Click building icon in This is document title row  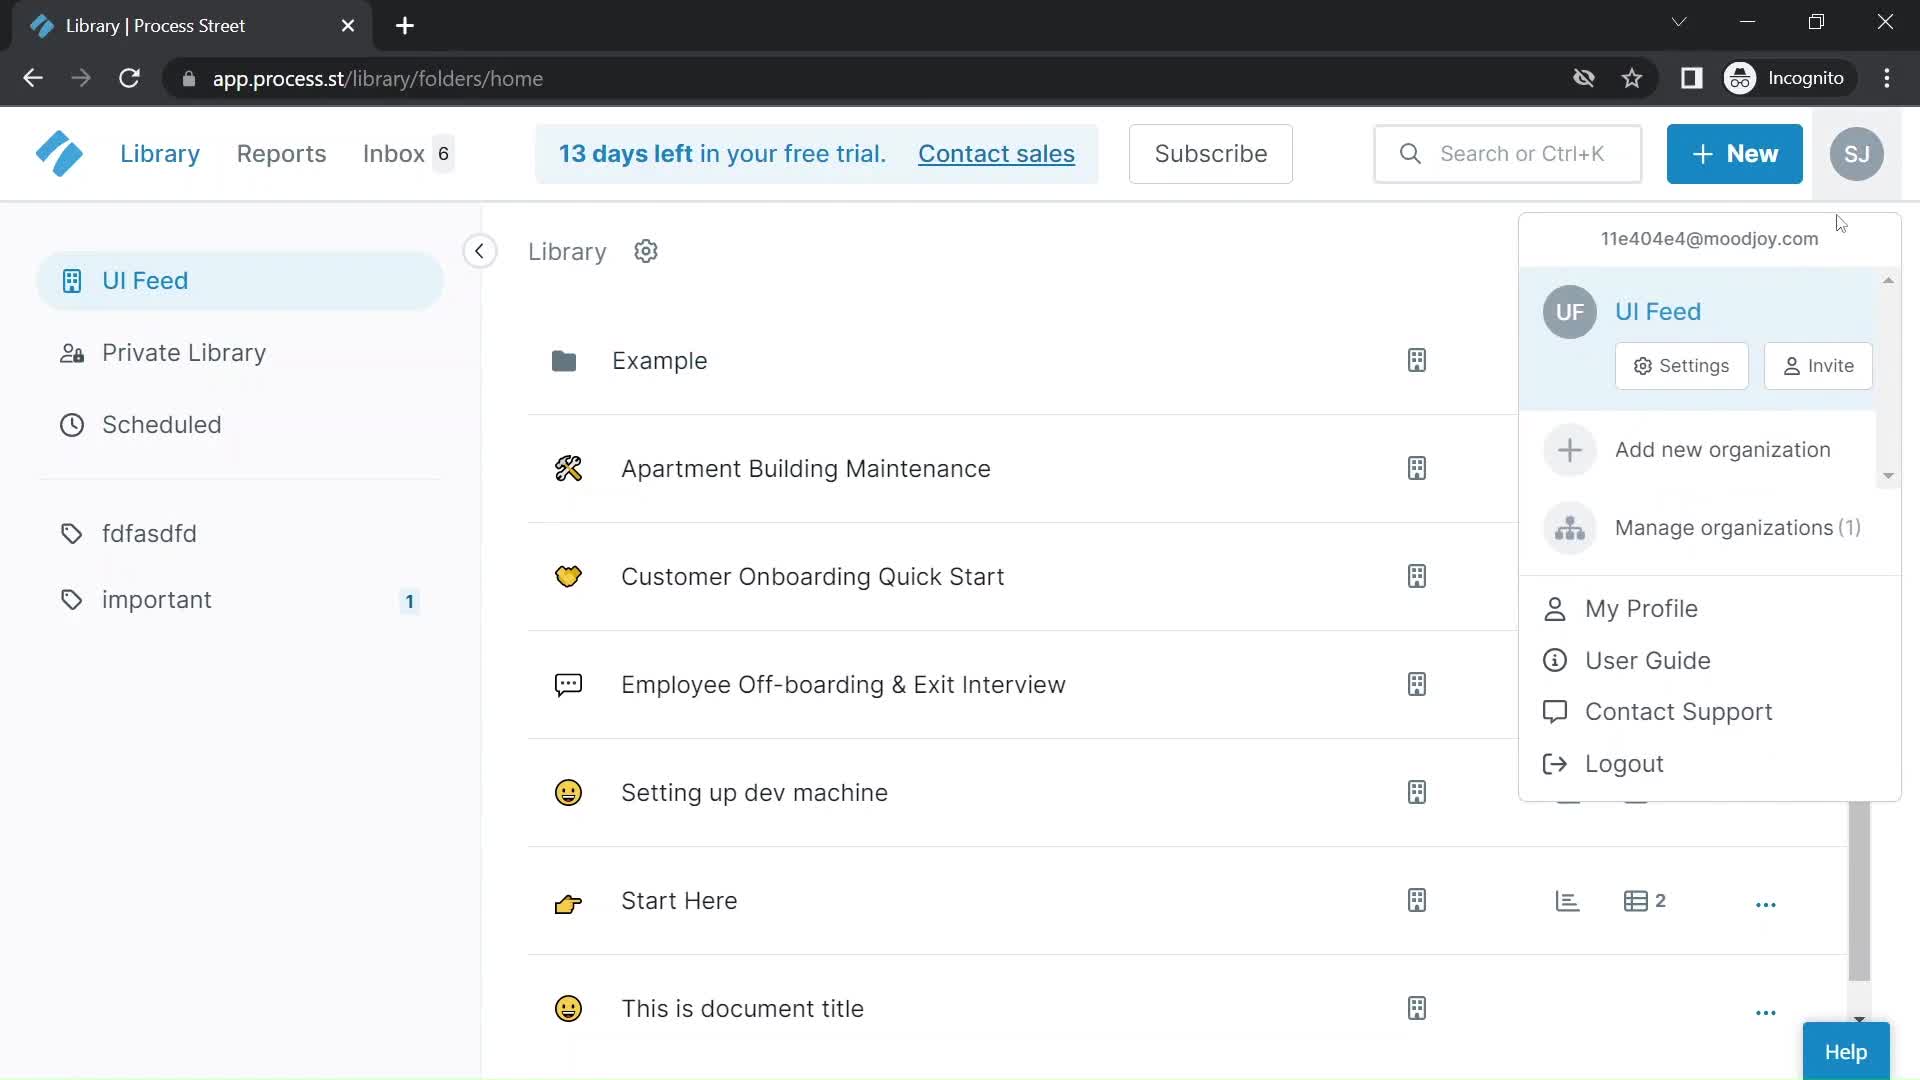[x=1417, y=1008]
